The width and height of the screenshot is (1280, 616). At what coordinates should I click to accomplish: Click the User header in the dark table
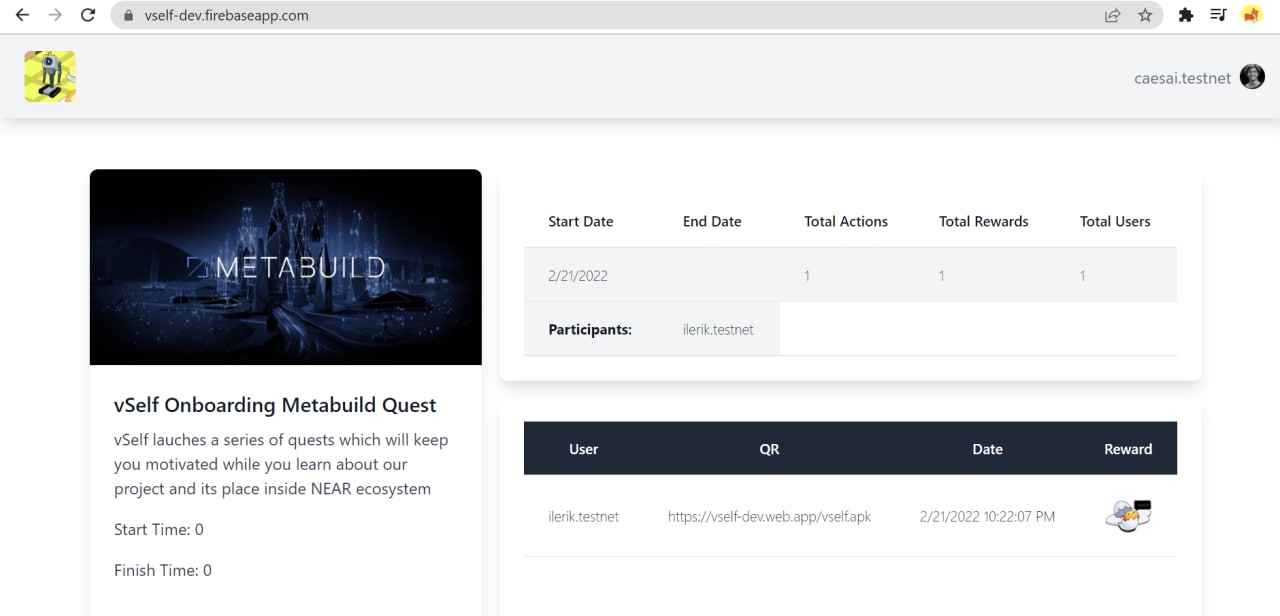[x=583, y=449]
